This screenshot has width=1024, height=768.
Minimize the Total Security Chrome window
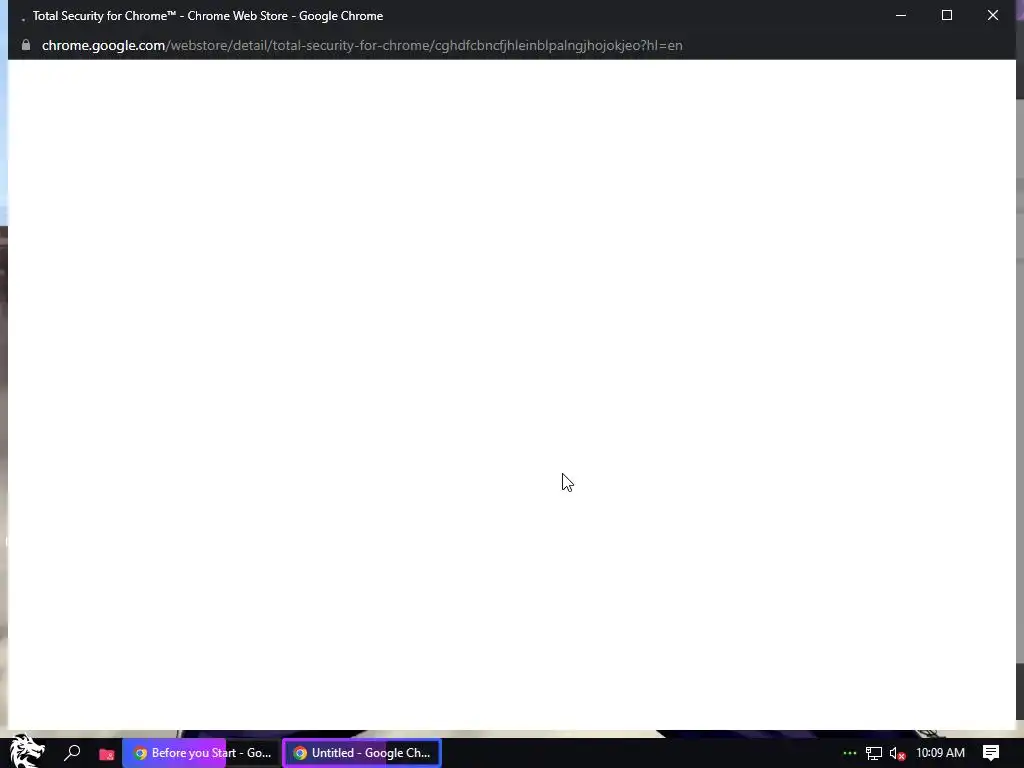(x=901, y=15)
